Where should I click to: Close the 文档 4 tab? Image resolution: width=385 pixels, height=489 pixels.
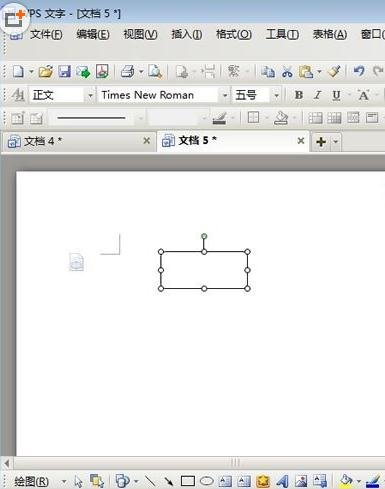[146, 141]
